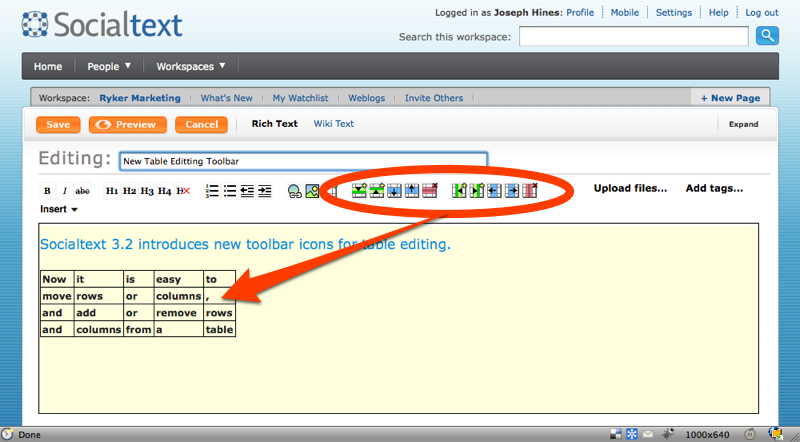The height and width of the screenshot is (442, 800).
Task: Click Upload files...
Action: (630, 188)
